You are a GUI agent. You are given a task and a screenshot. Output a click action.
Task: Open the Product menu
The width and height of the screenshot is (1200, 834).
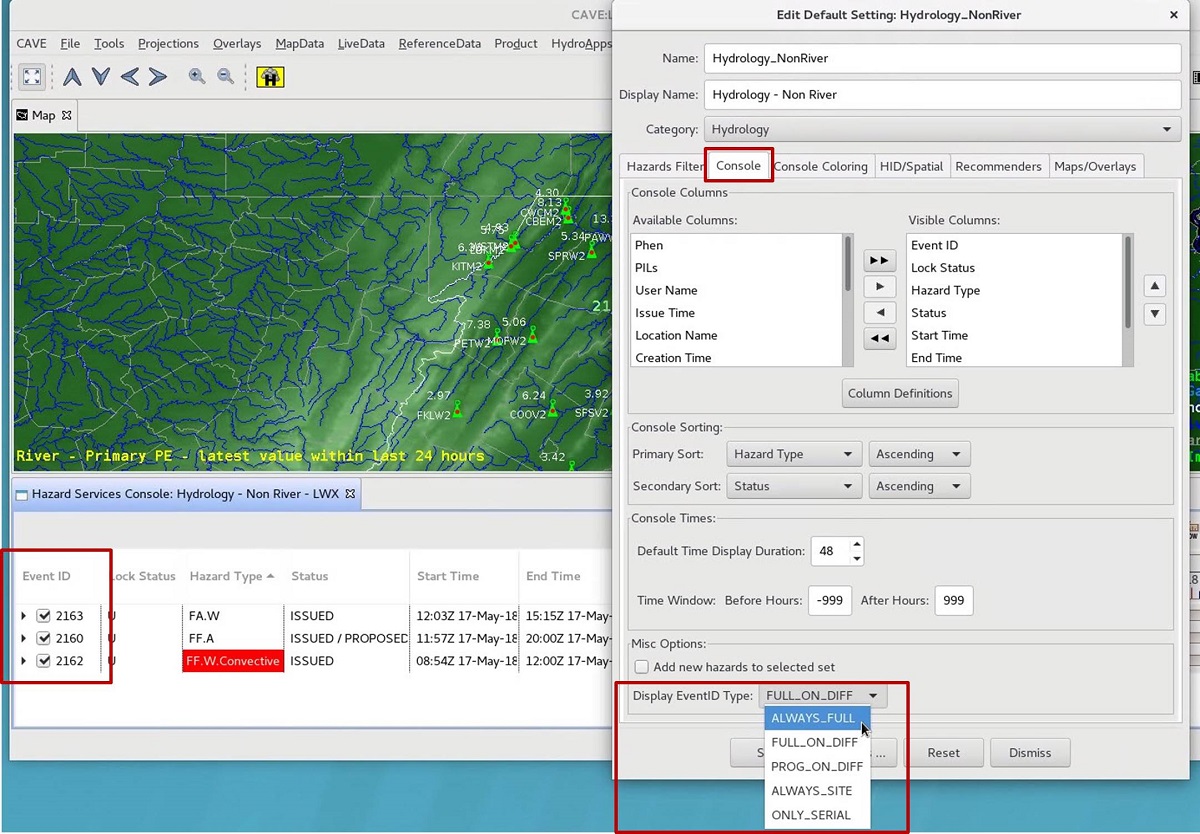pos(516,43)
